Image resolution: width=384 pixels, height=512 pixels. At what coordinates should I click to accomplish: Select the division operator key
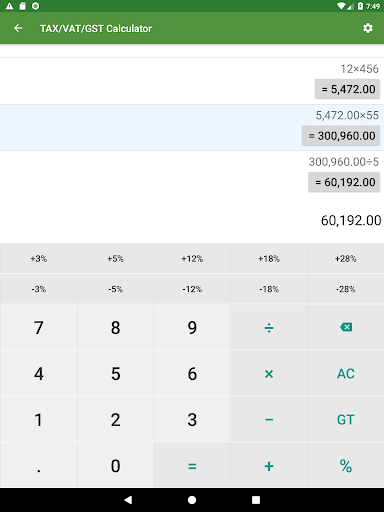point(269,327)
